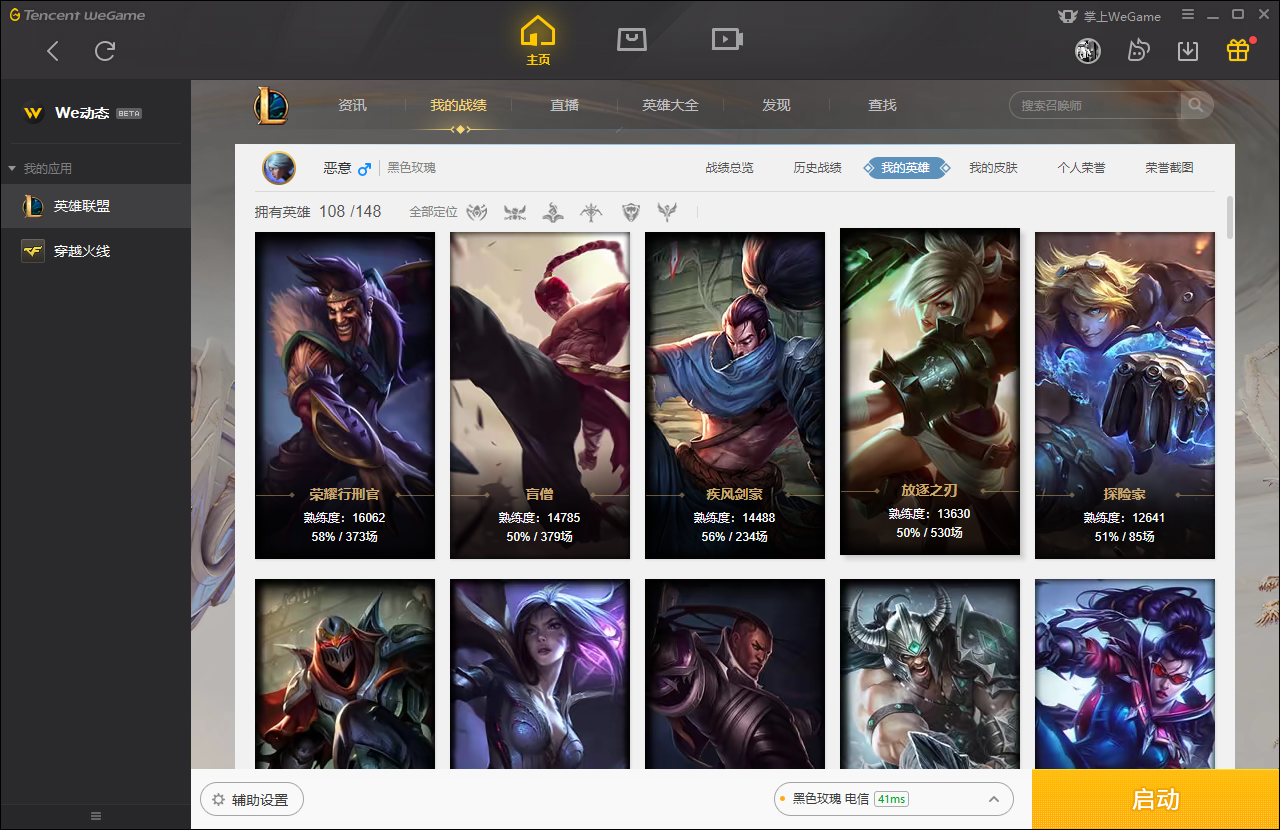This screenshot has height=830, width=1280.
Task: Open the red-glasses female hero card in second row
Action: tap(1125, 674)
